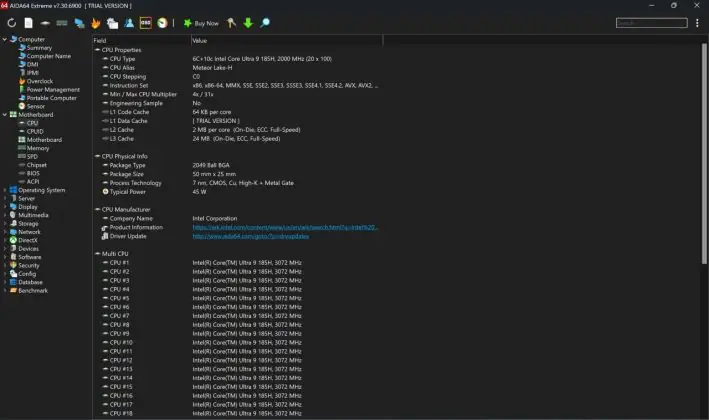Expand the Benchmark tree node

(5, 291)
